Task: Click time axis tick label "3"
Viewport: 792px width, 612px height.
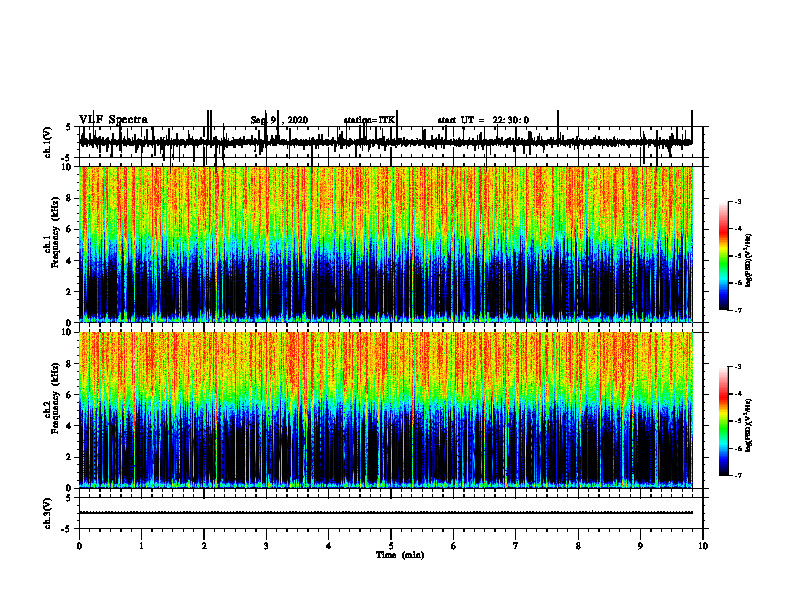Action: [x=266, y=546]
